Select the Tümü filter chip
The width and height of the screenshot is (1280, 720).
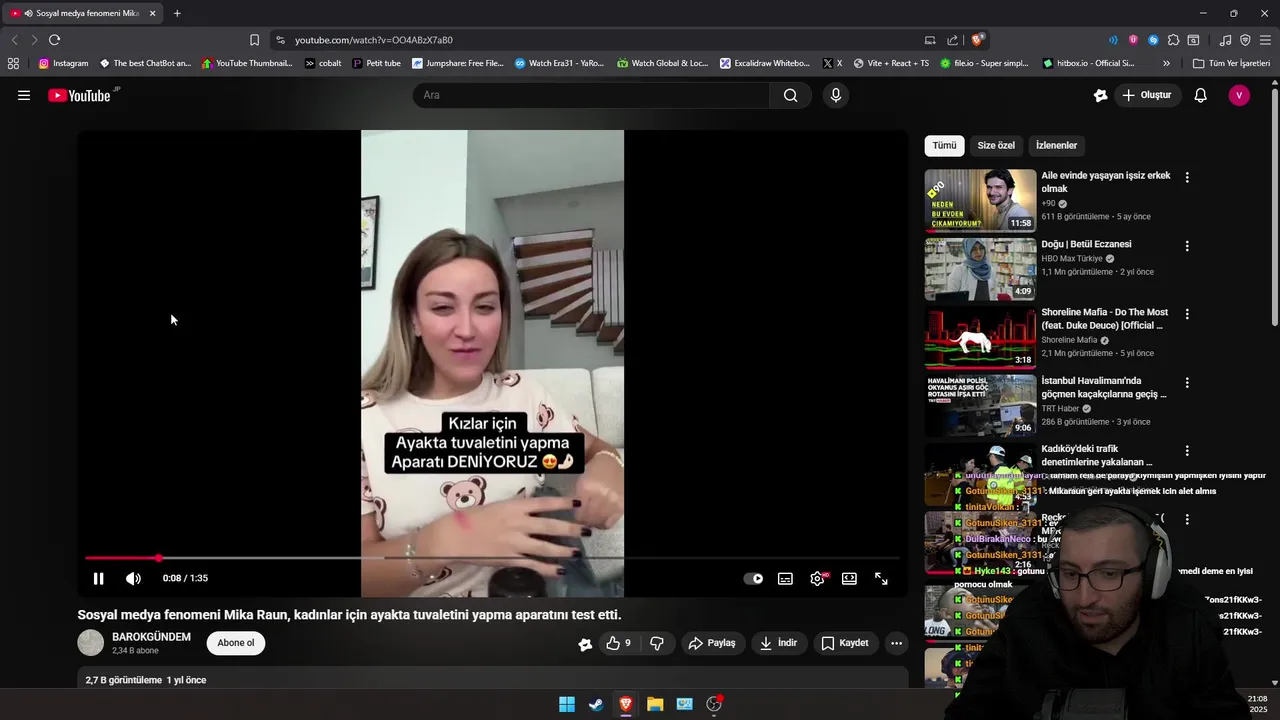(945, 146)
